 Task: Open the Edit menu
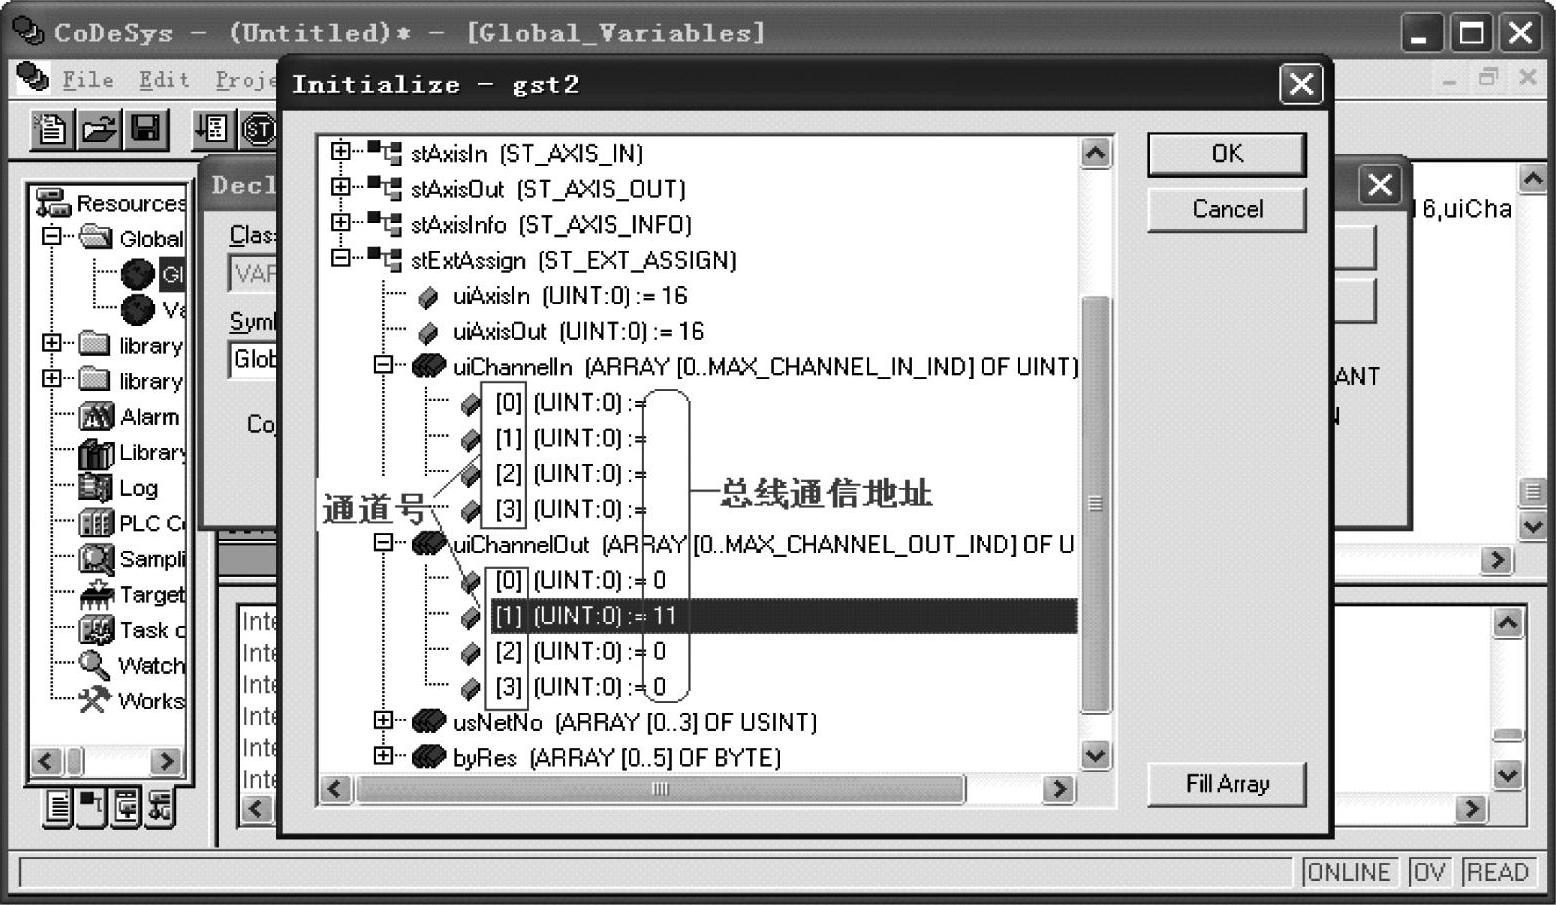click(x=165, y=80)
